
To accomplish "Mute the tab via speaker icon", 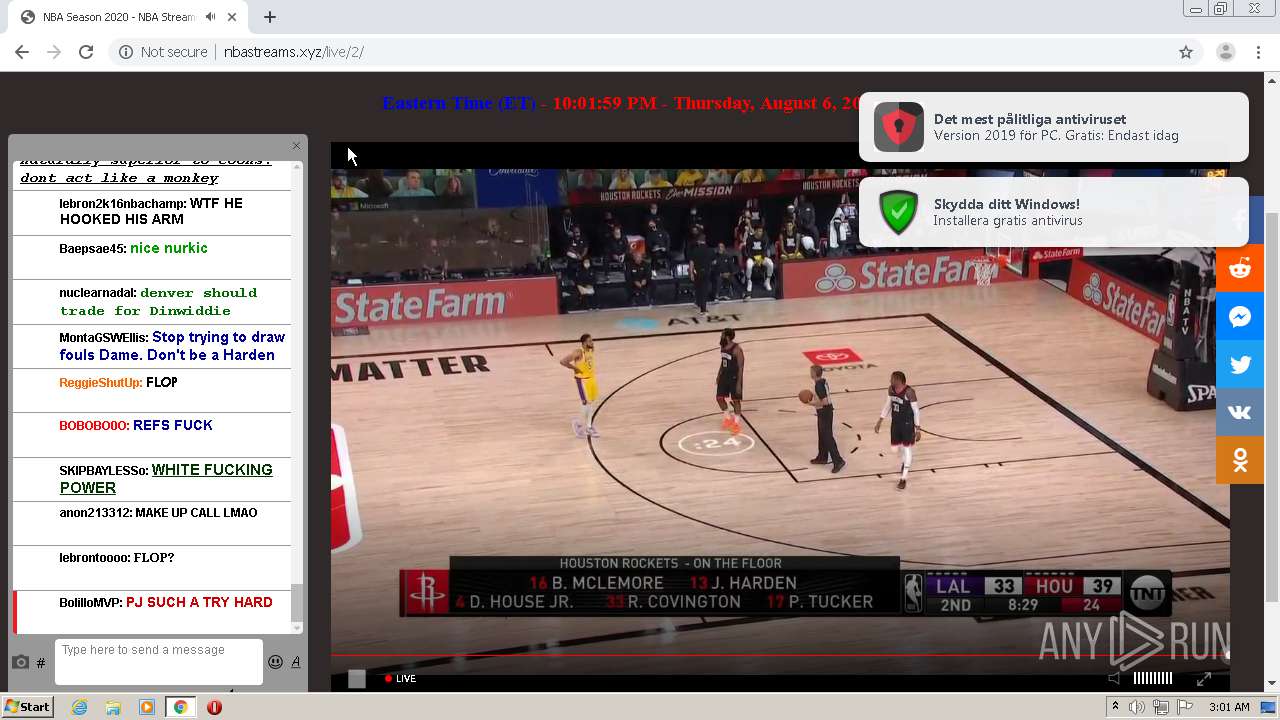I will tap(210, 17).
